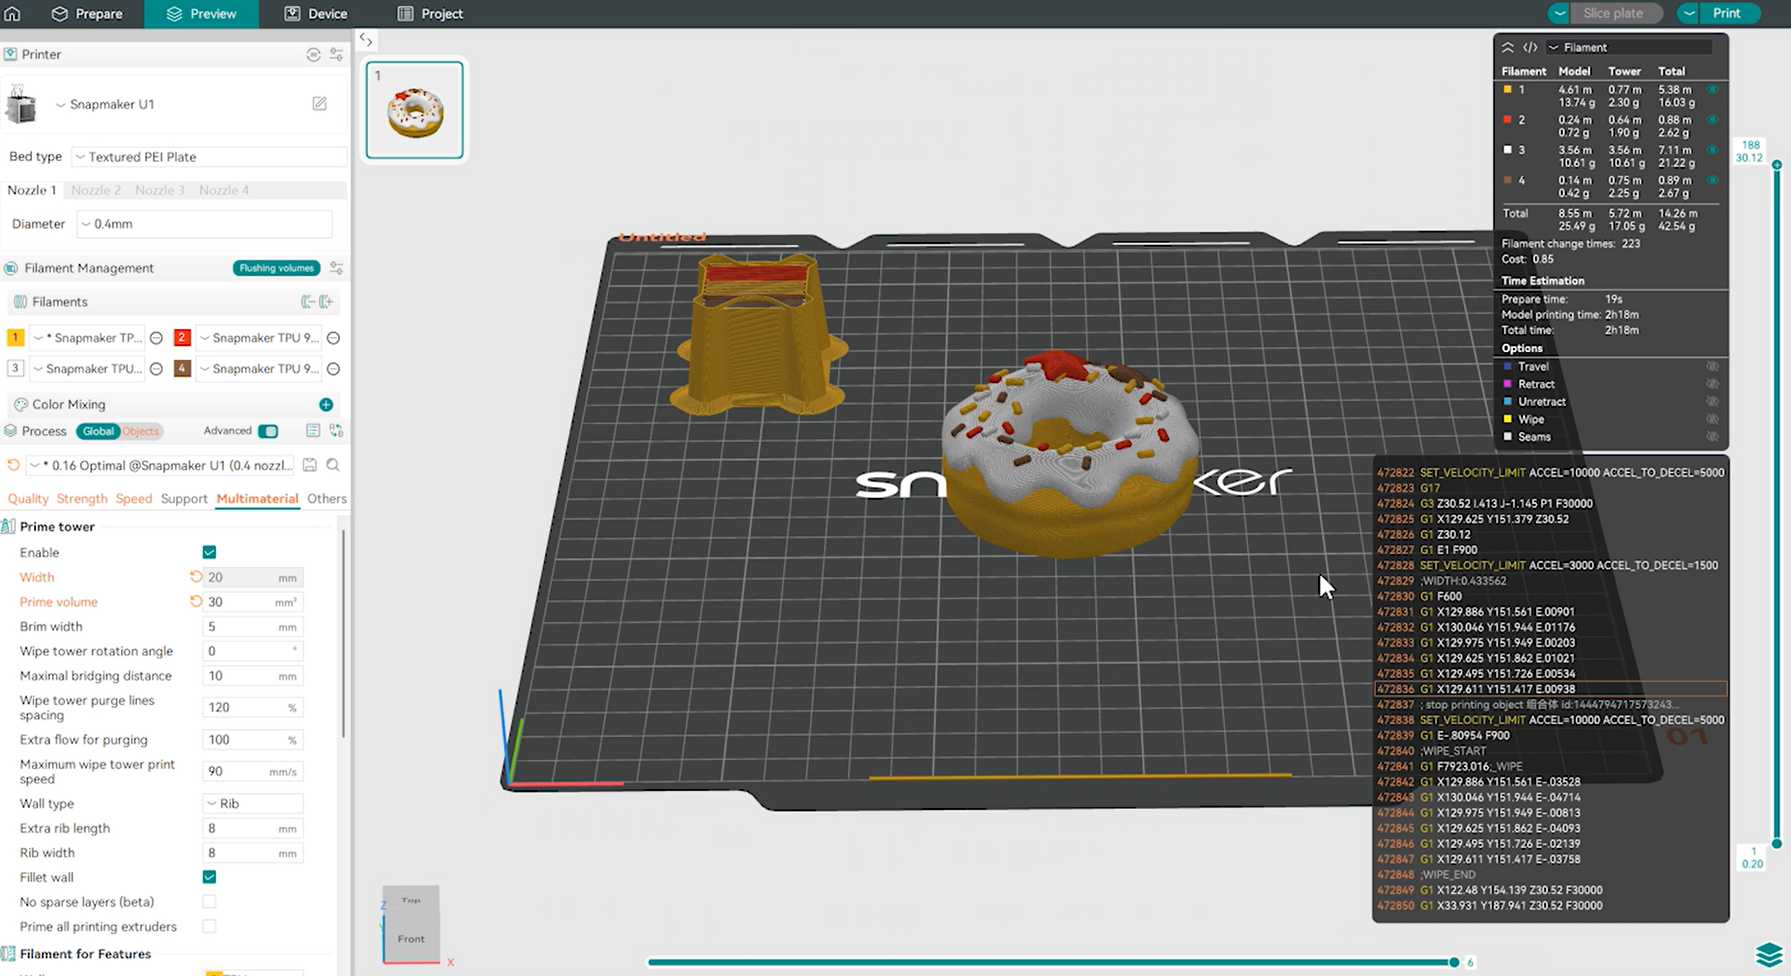This screenshot has height=976, width=1791.
Task: Reset the Prime volume value to default
Action: tap(196, 602)
